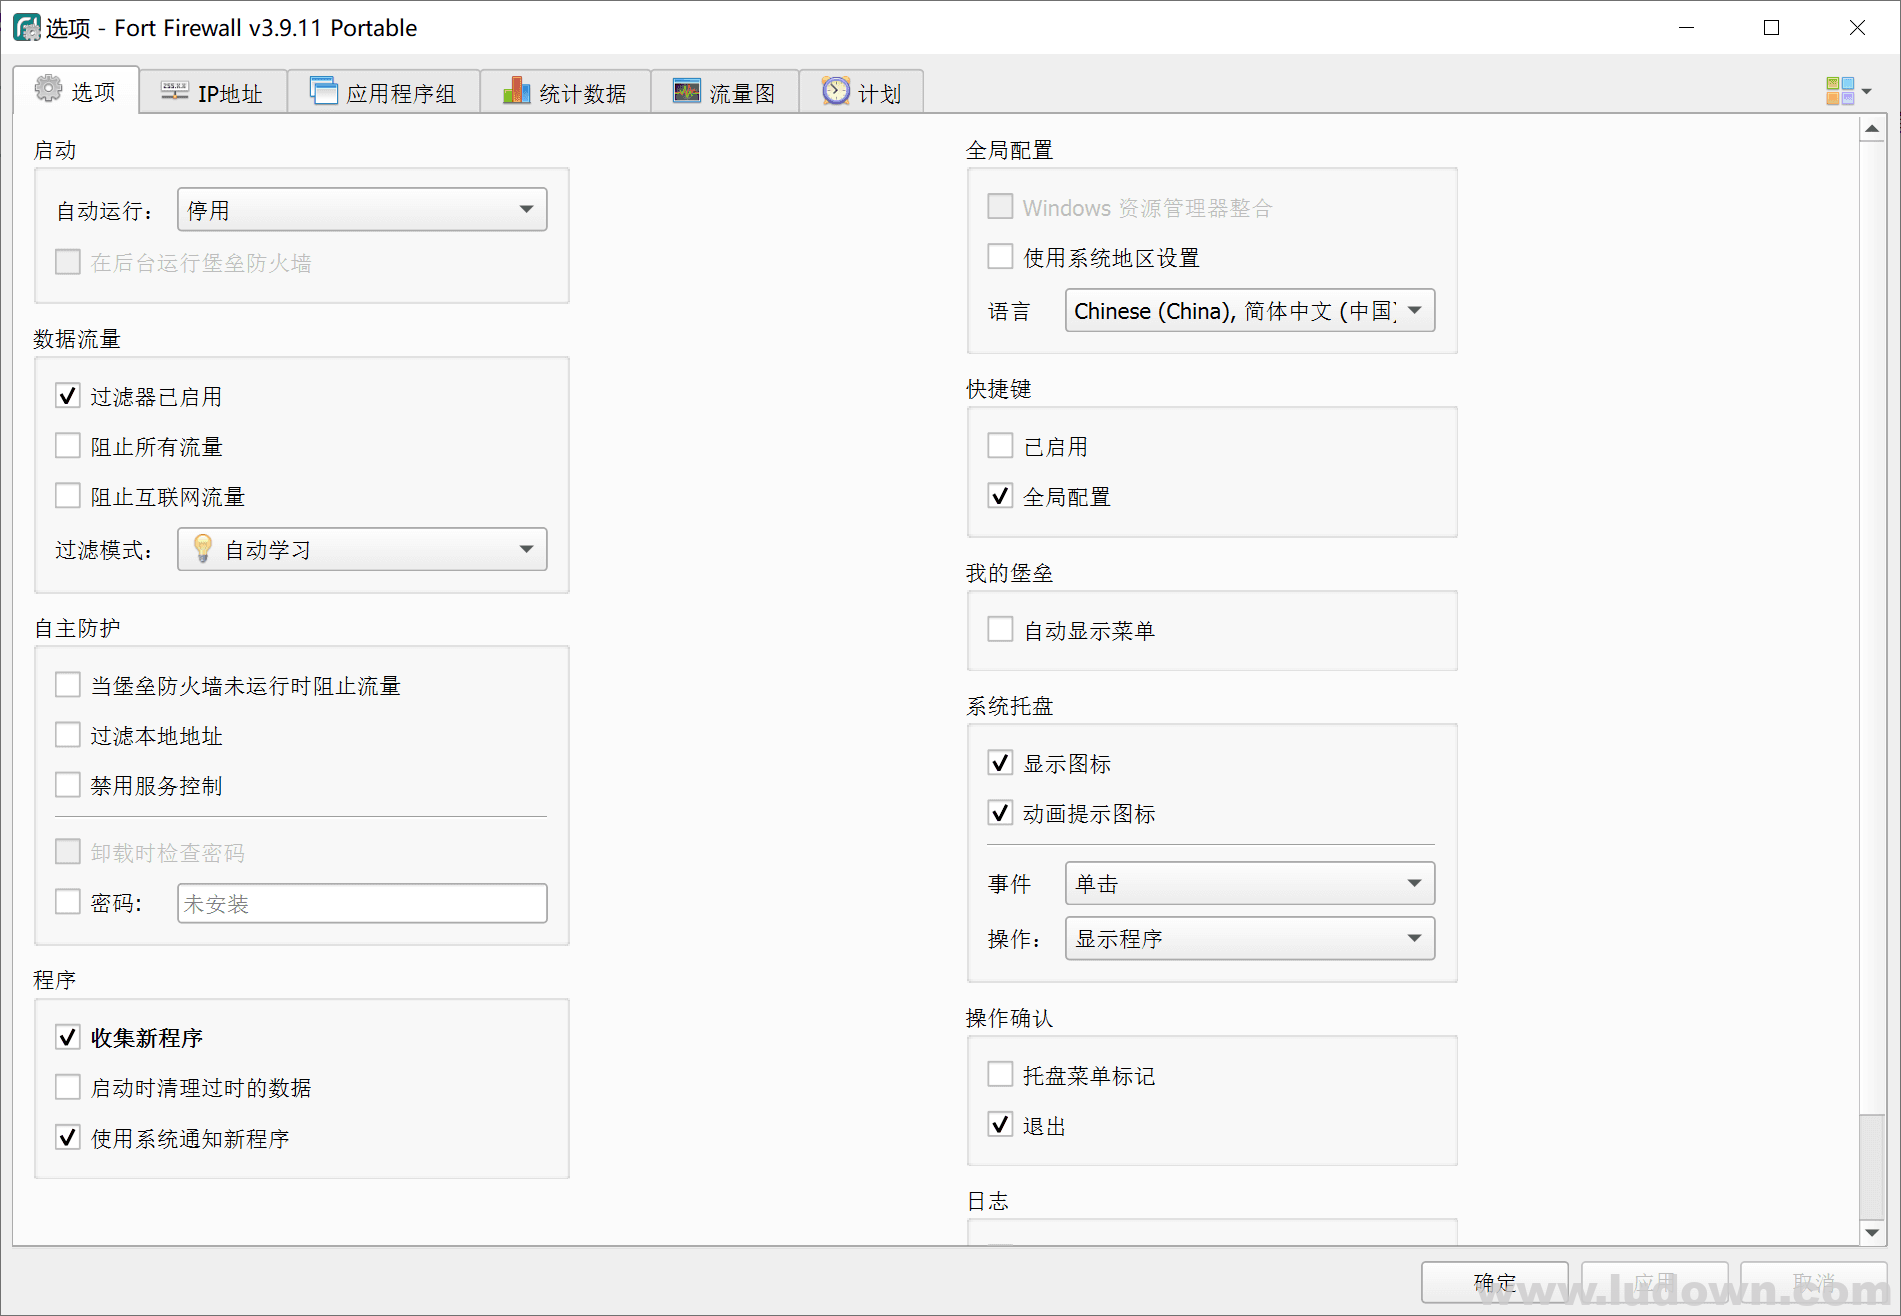The height and width of the screenshot is (1316, 1901).
Task: Click the scrollbar up arrow
Action: point(1872,129)
